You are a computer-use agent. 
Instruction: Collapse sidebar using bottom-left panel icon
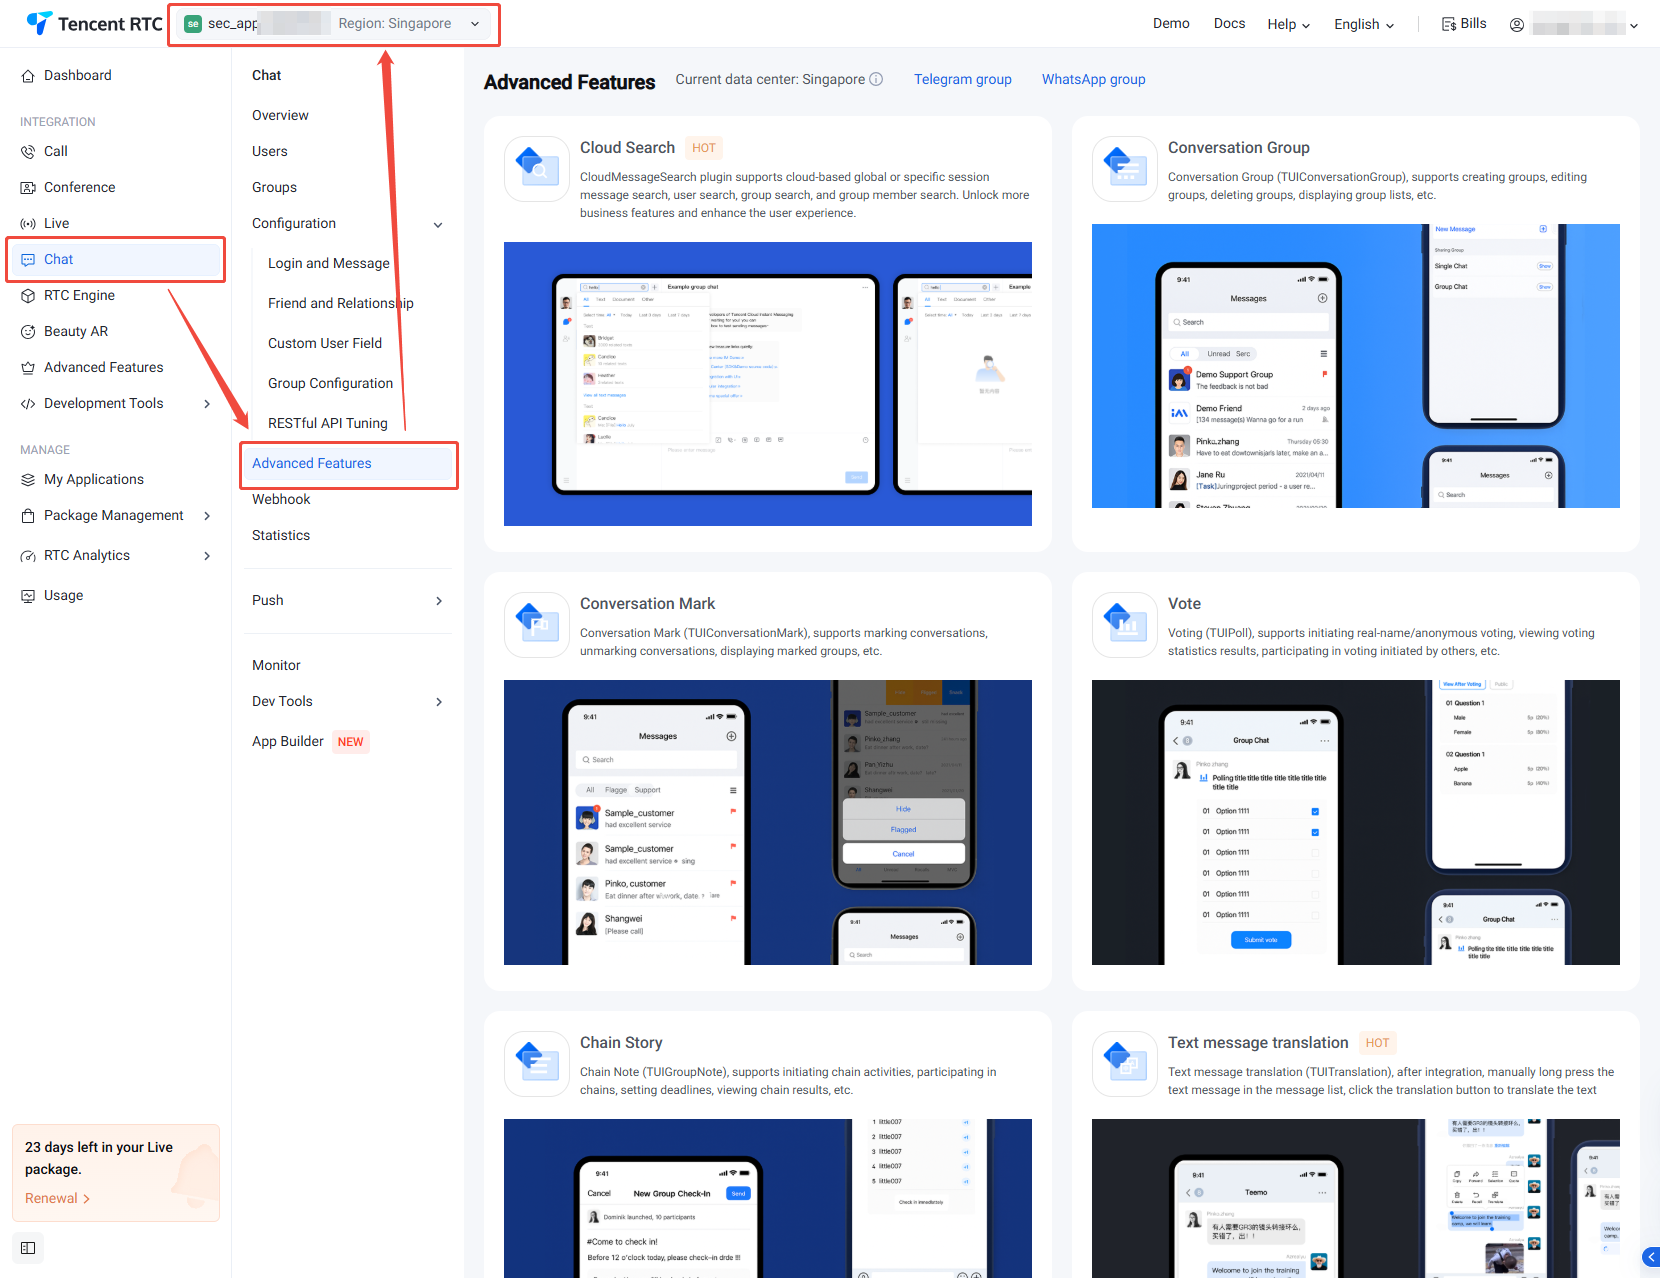[28, 1248]
